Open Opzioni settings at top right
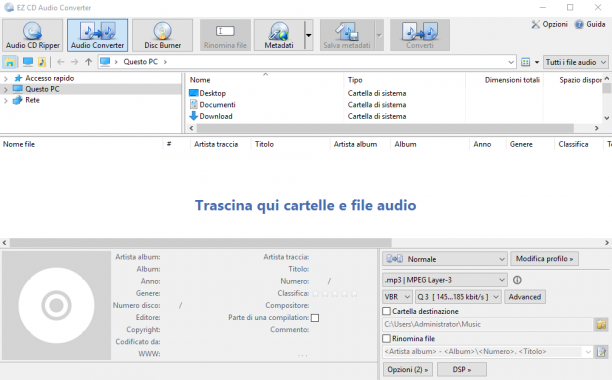612x380 pixels. pyautogui.click(x=549, y=24)
